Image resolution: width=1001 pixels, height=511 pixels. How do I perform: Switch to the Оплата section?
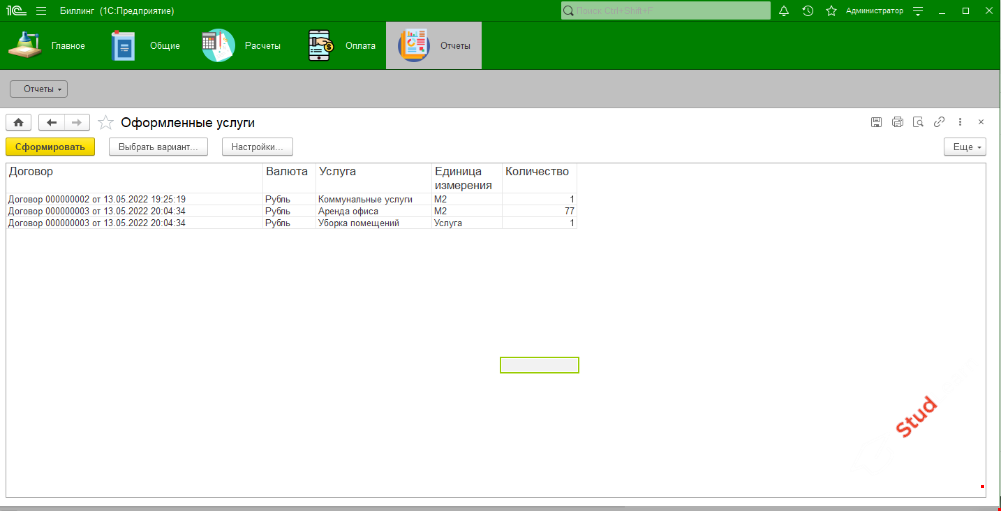tap(343, 46)
